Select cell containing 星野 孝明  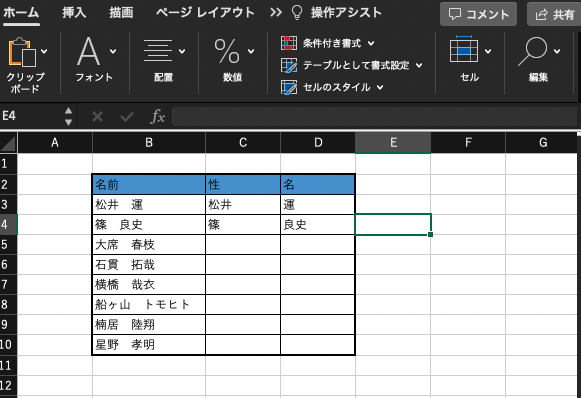(x=149, y=345)
